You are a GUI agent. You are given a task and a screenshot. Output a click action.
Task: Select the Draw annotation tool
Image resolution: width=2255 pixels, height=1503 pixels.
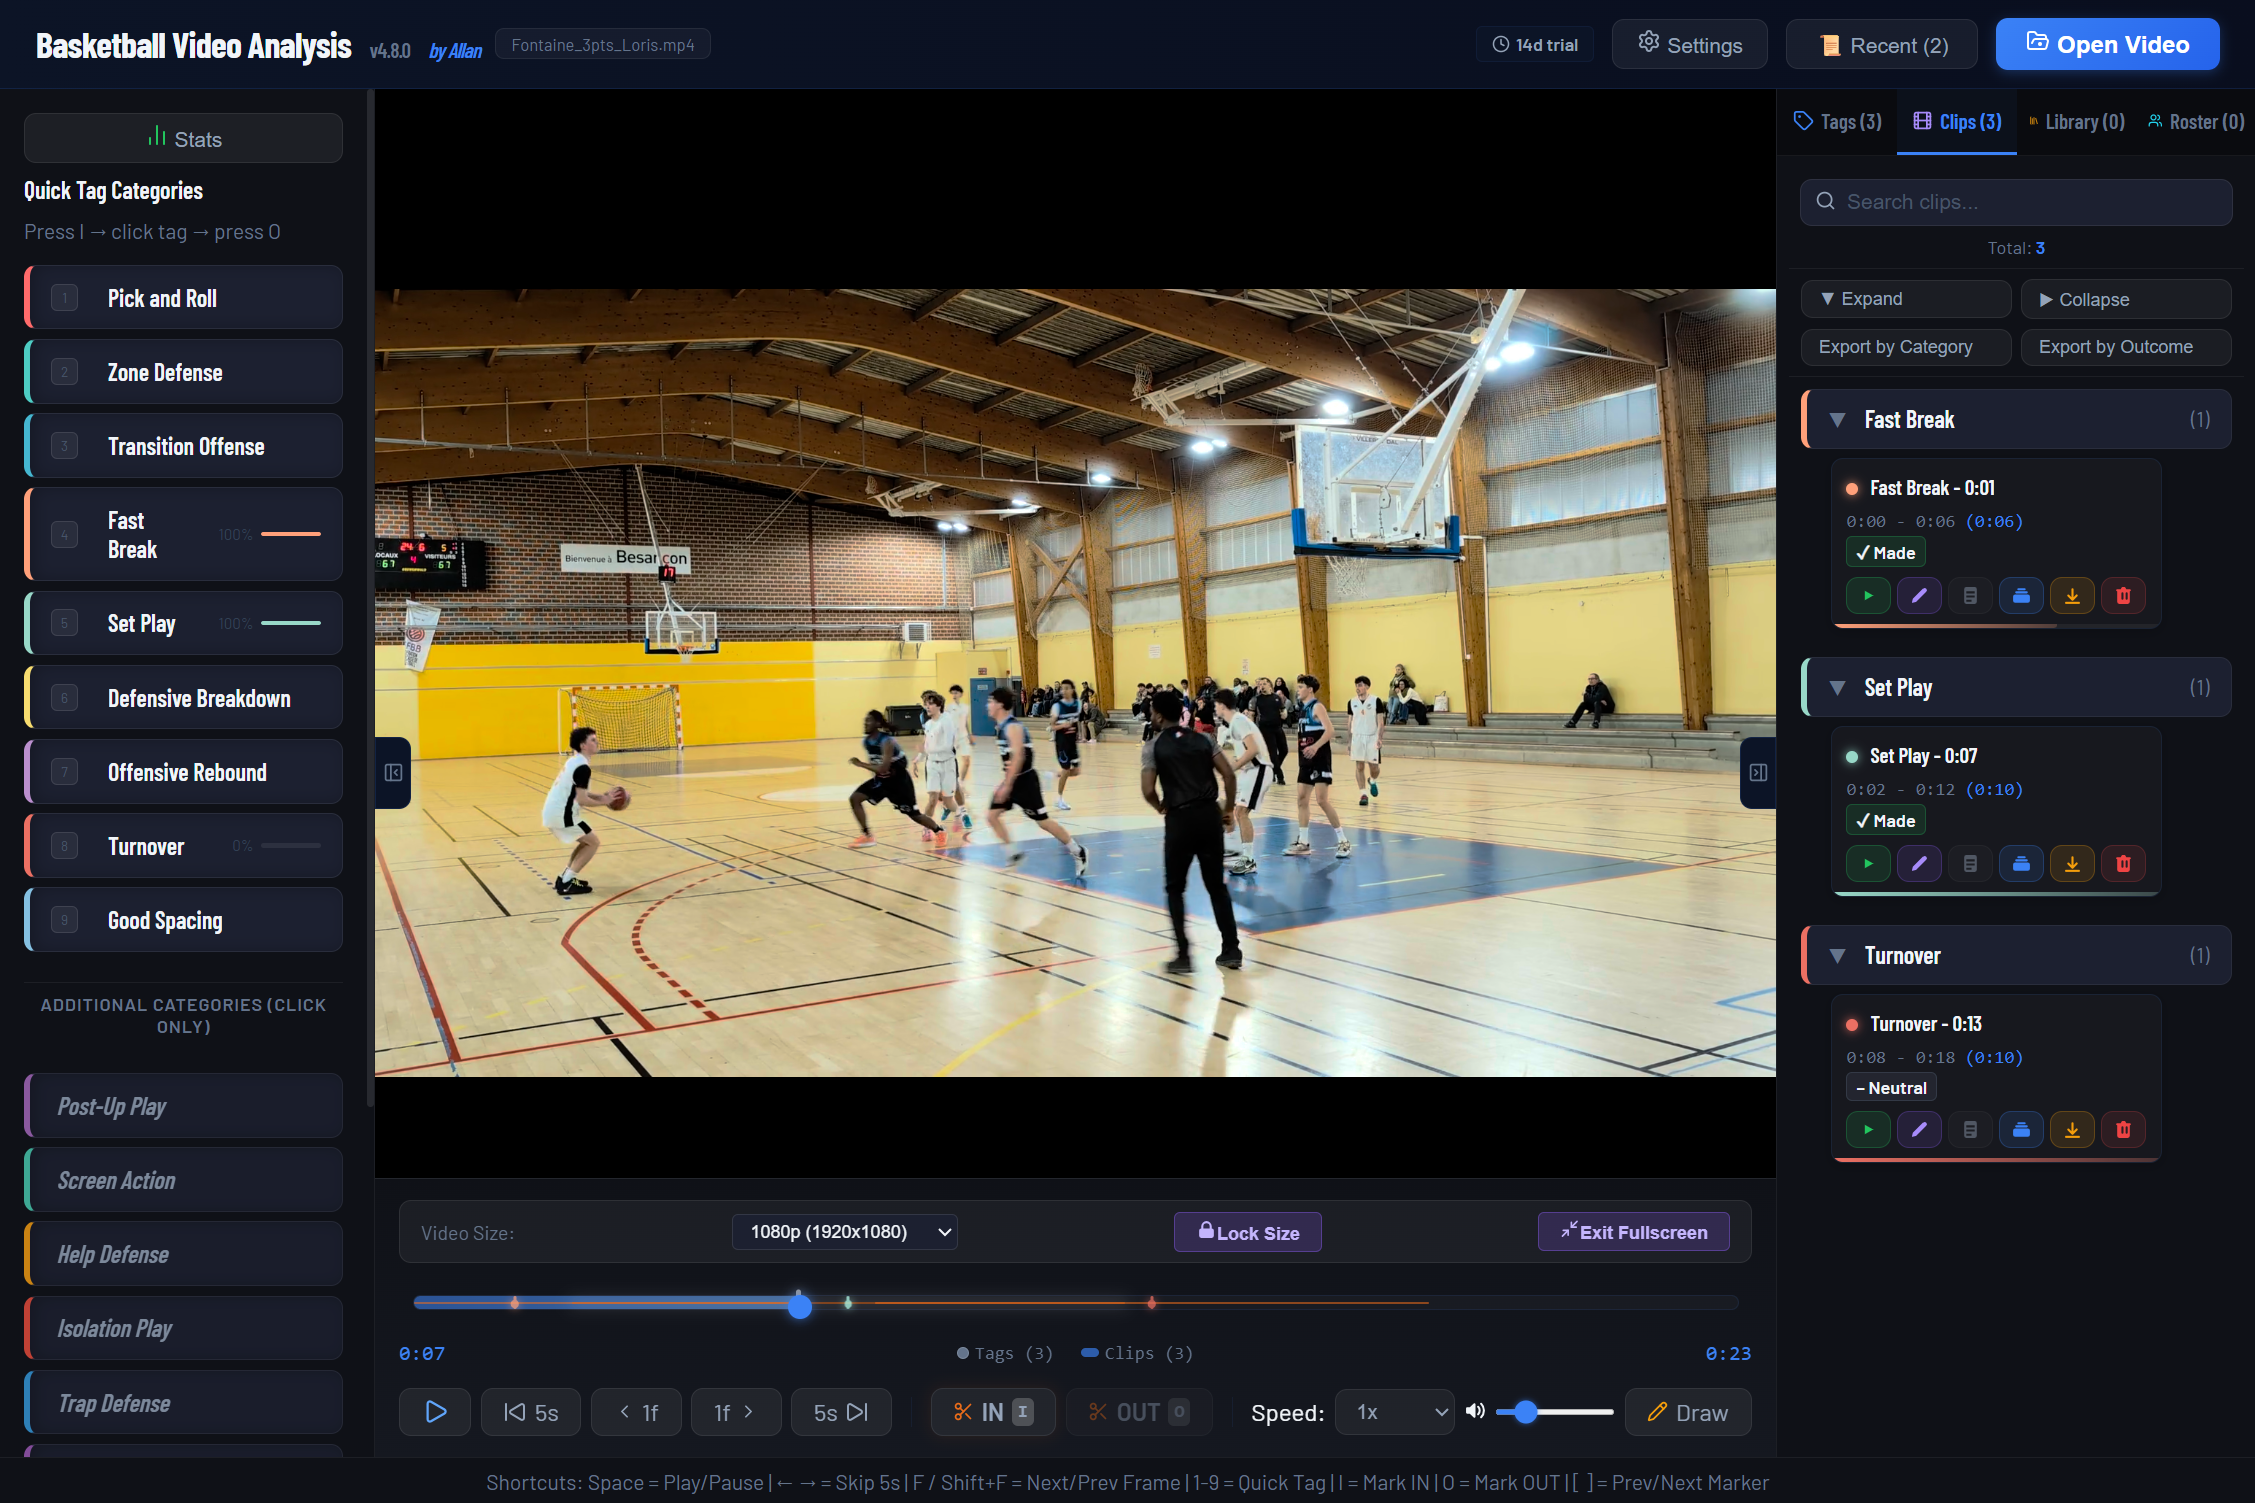tap(1687, 1412)
